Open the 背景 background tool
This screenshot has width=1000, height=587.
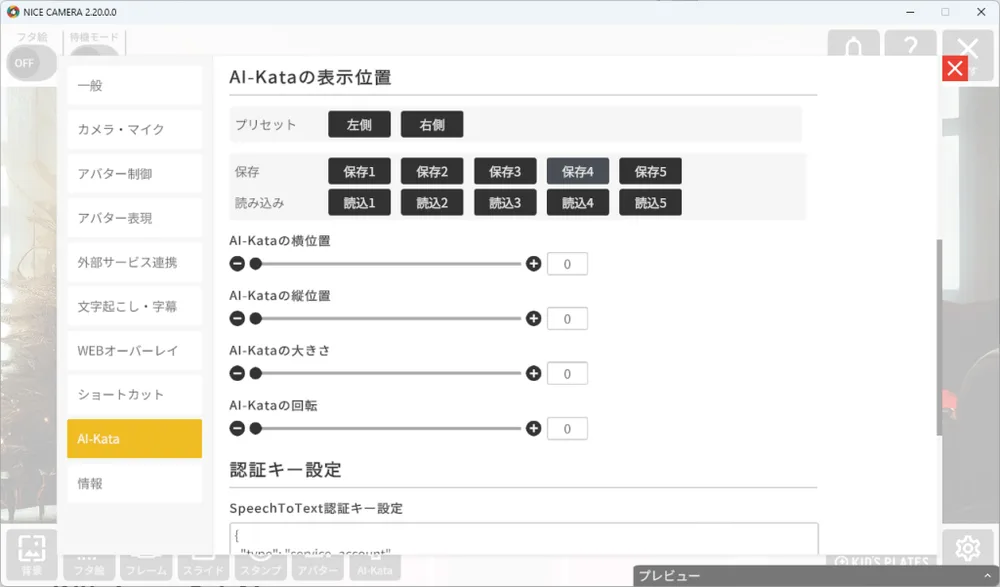(x=31, y=555)
